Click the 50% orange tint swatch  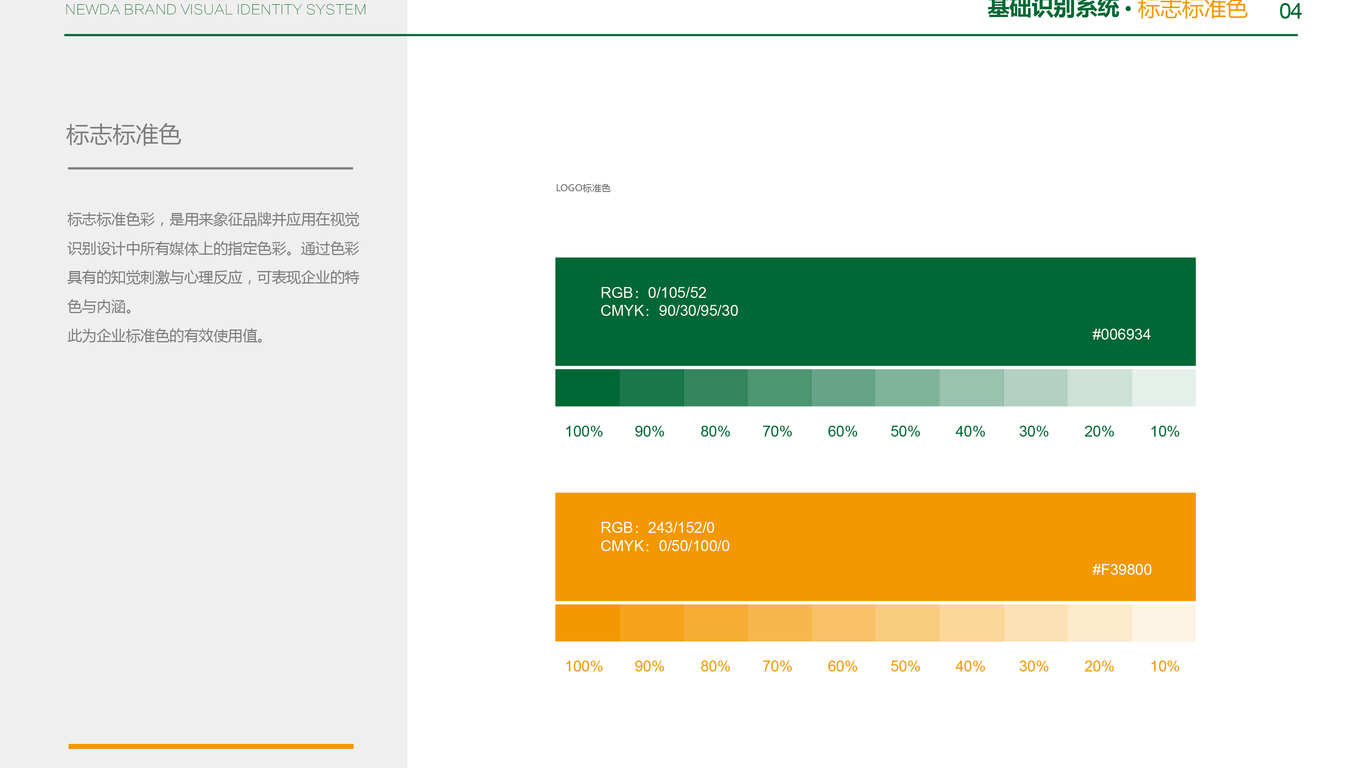coord(908,623)
